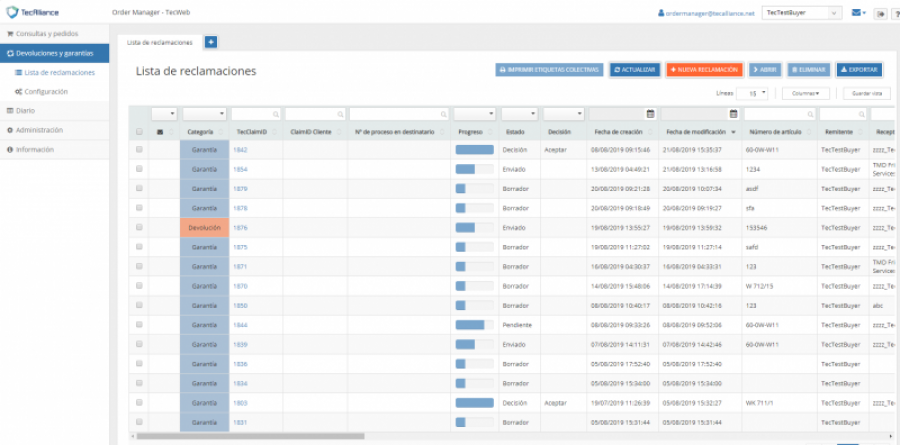This screenshot has height=445, width=900.
Task: Open the Información menu
Action: [x=55, y=150]
